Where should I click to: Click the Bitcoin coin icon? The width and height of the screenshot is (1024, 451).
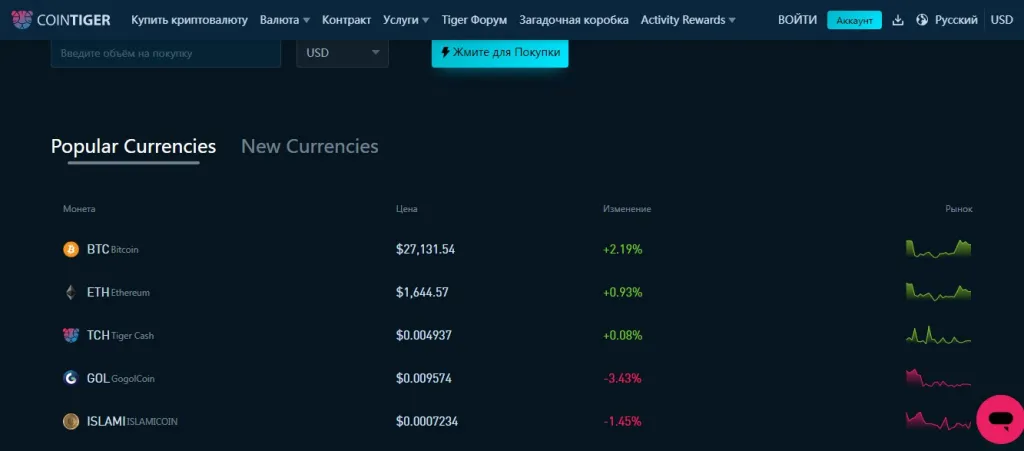(71, 249)
